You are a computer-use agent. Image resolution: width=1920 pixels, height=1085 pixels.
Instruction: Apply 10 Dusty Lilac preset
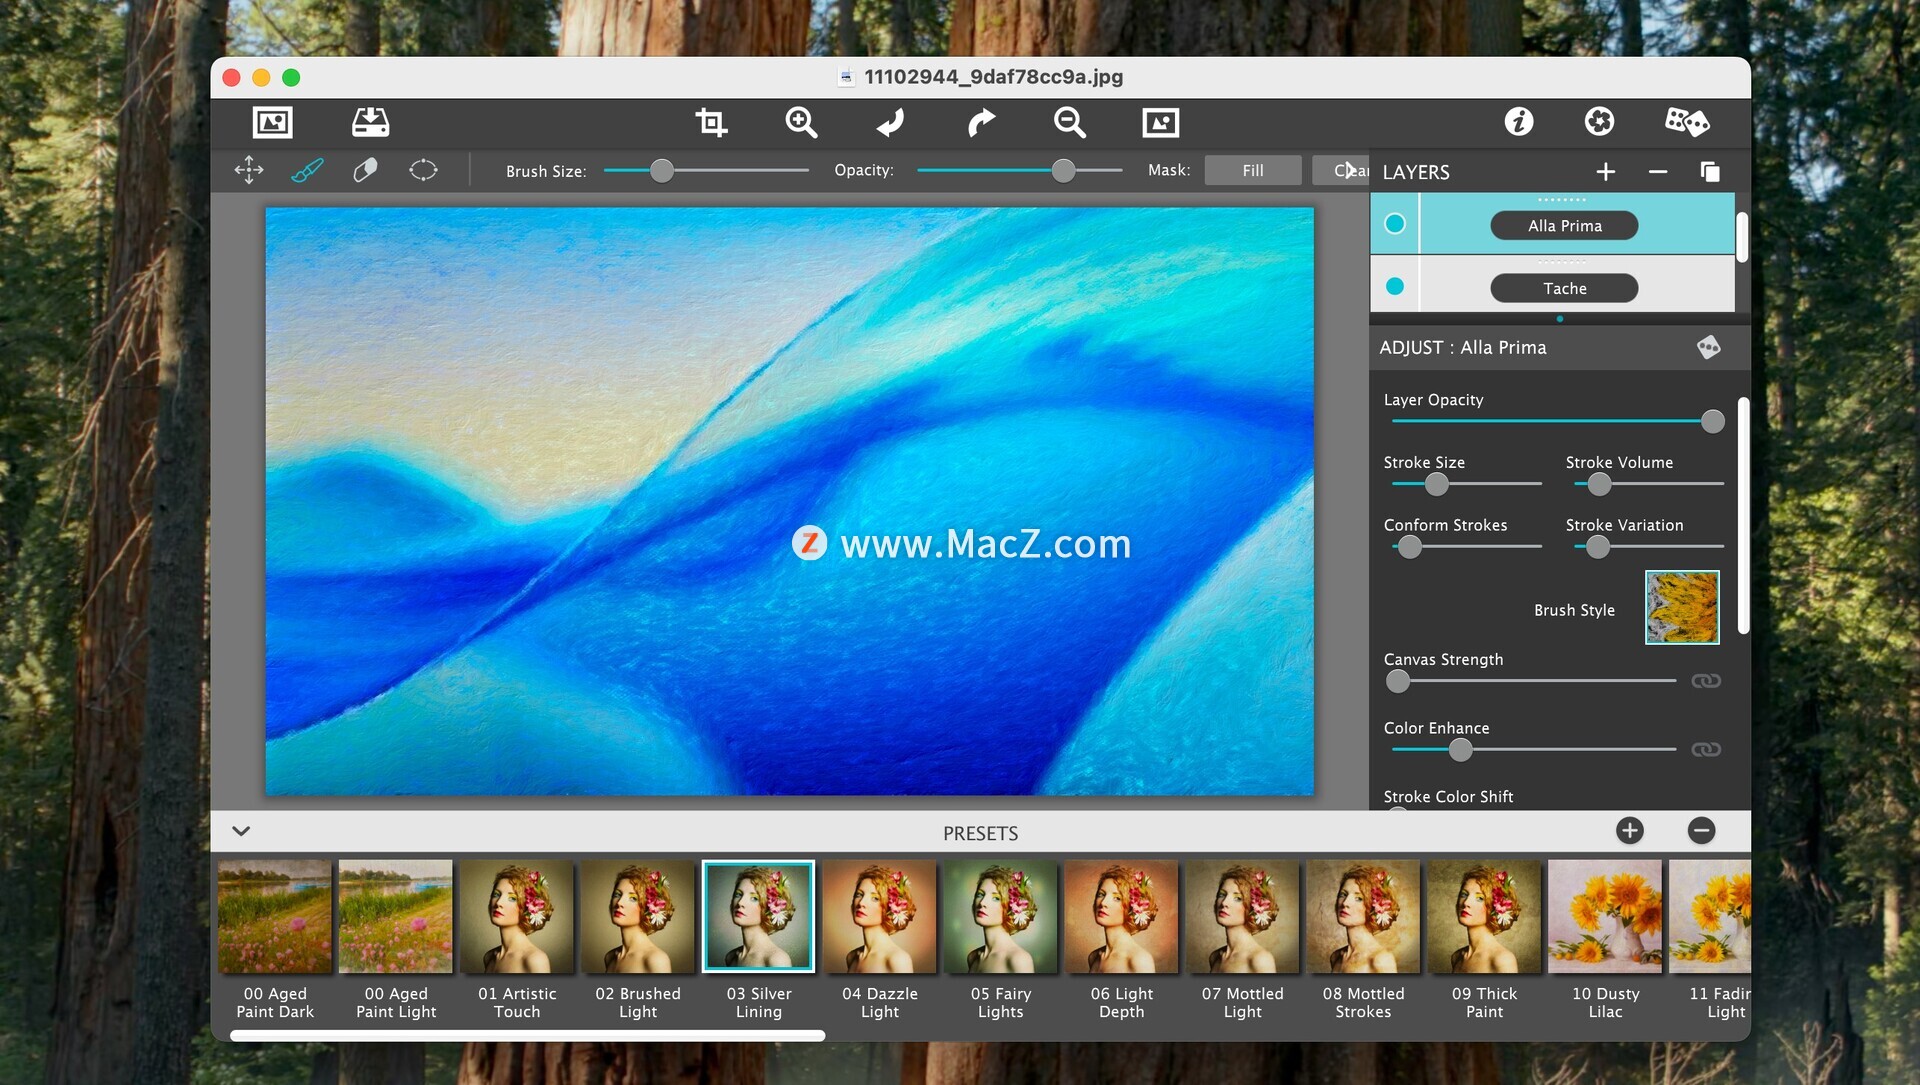point(1606,916)
